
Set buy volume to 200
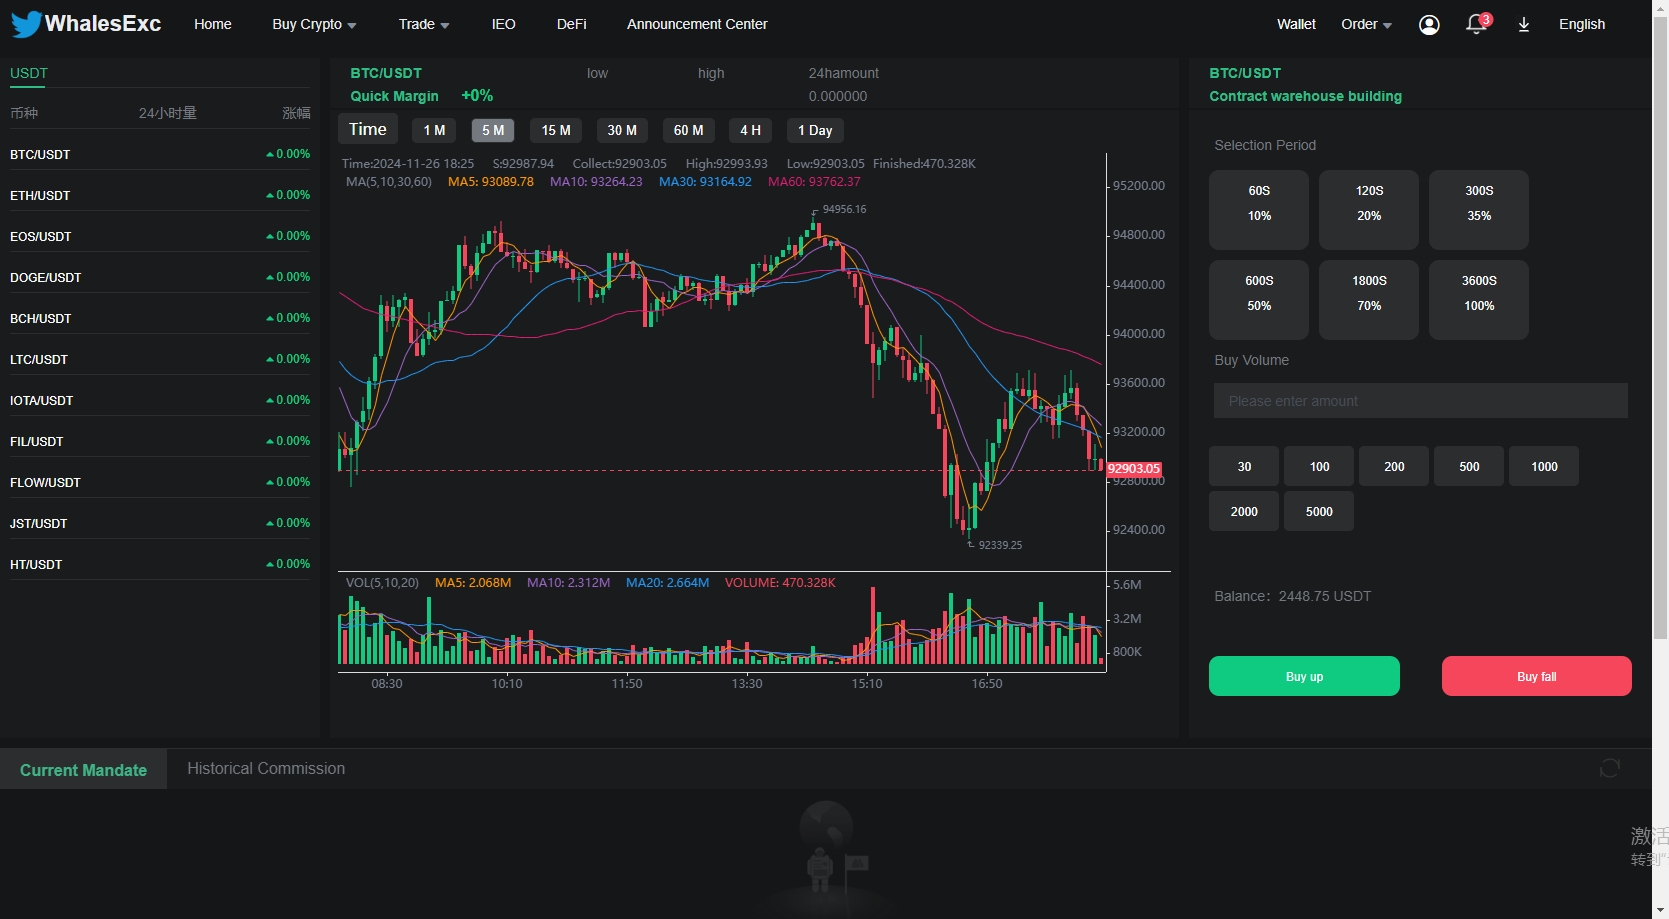[x=1394, y=466]
